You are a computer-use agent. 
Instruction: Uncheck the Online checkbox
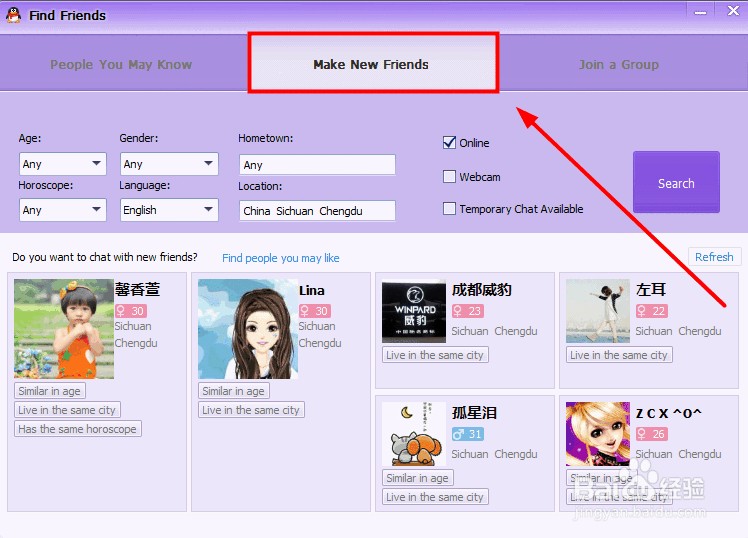[x=449, y=143]
